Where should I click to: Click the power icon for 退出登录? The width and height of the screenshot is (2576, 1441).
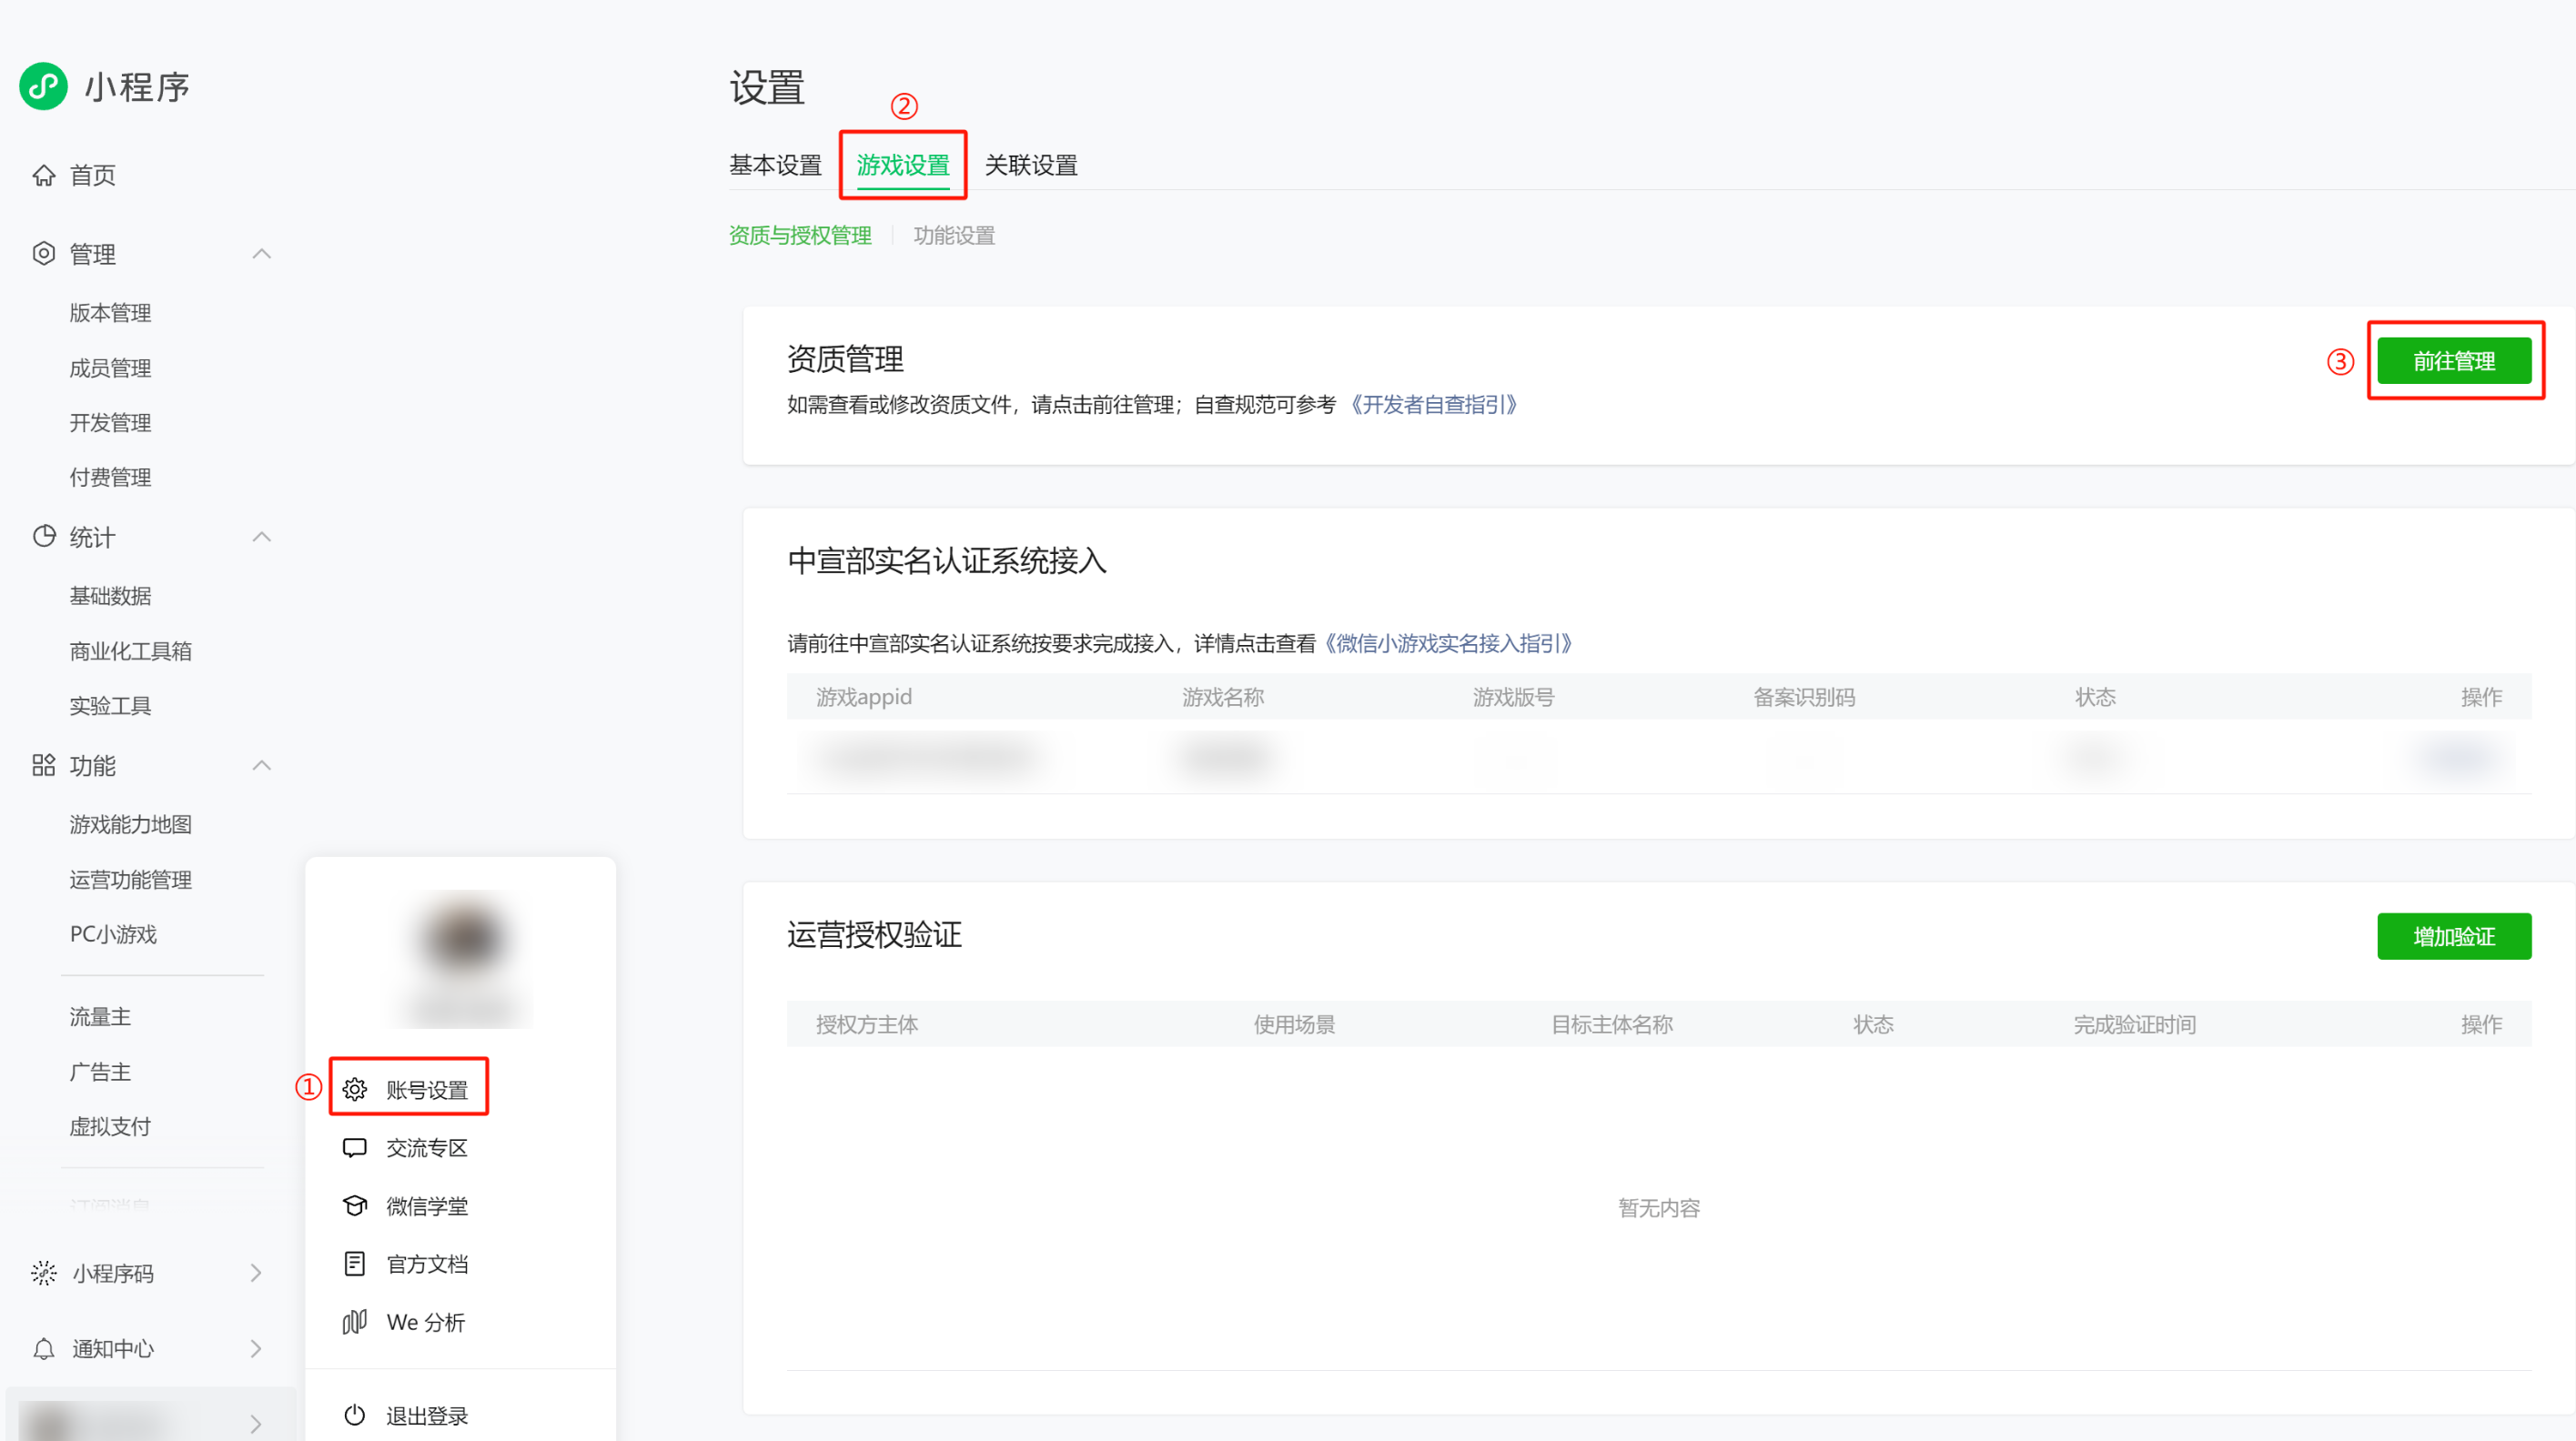[355, 1414]
